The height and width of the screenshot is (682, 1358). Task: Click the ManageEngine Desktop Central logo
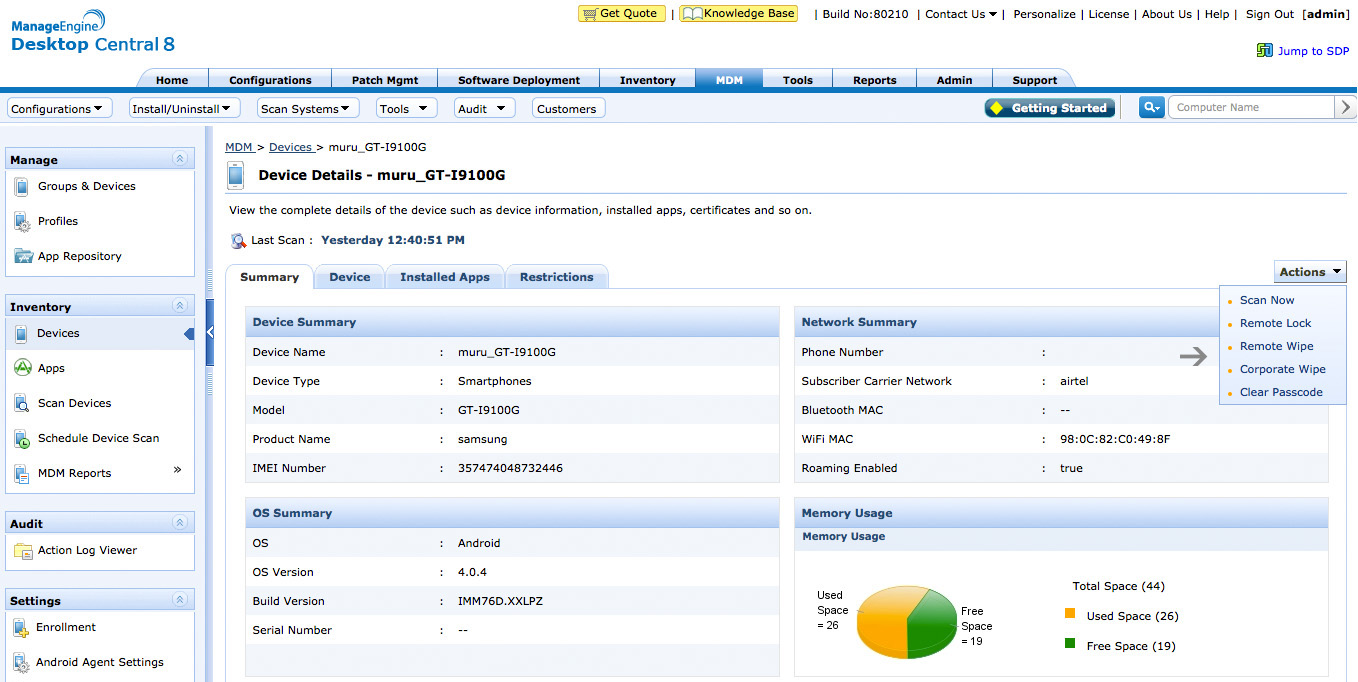point(93,32)
